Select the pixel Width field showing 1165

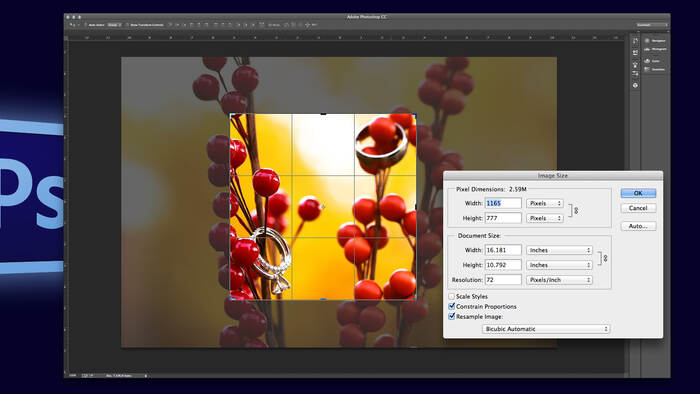click(503, 203)
